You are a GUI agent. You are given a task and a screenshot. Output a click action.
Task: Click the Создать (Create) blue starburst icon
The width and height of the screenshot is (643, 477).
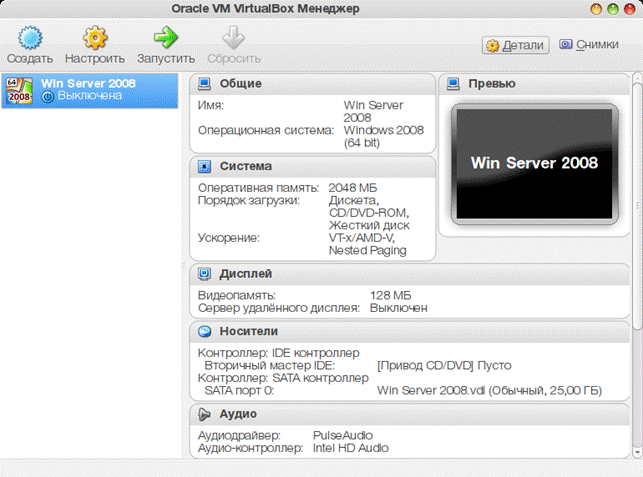(30, 37)
